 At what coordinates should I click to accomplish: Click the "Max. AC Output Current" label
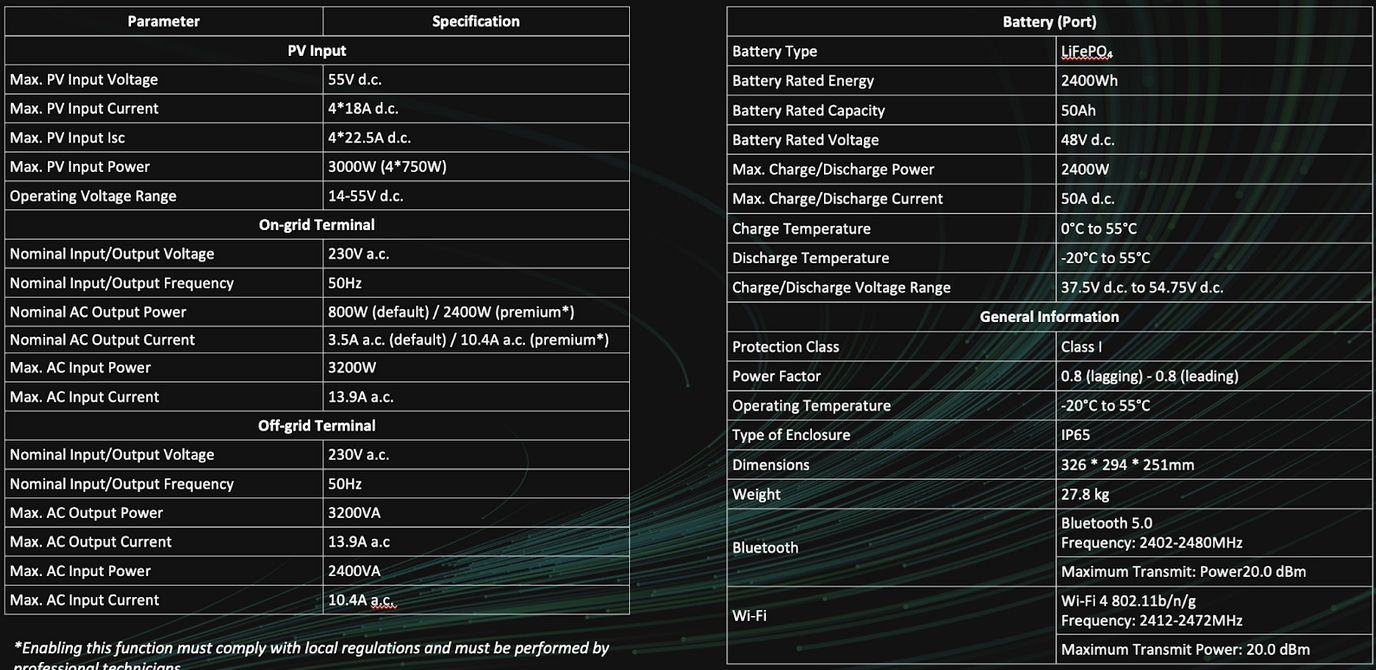coord(91,541)
